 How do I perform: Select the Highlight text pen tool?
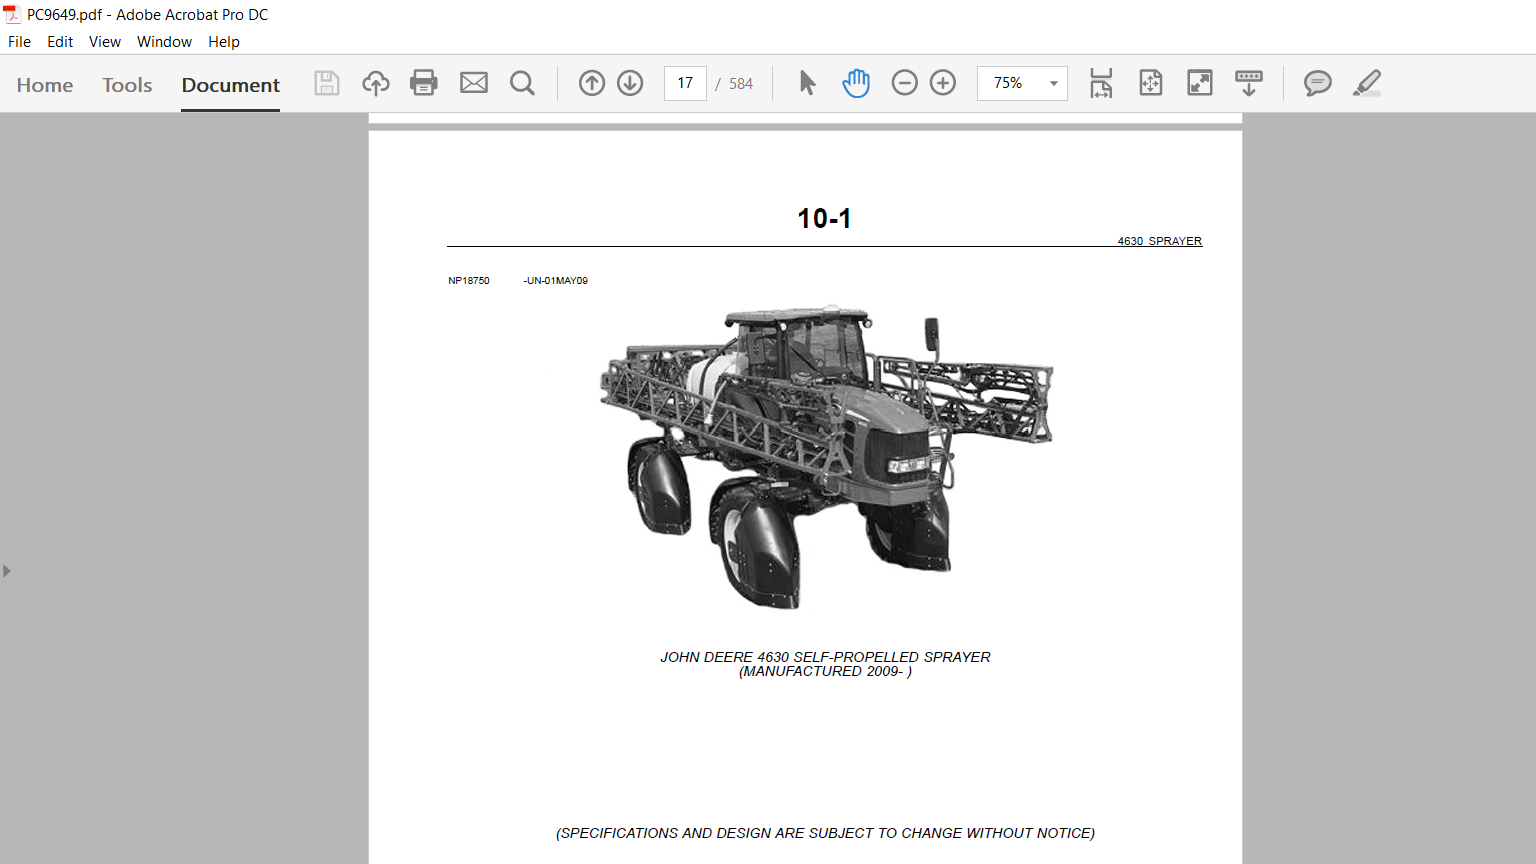tap(1367, 83)
